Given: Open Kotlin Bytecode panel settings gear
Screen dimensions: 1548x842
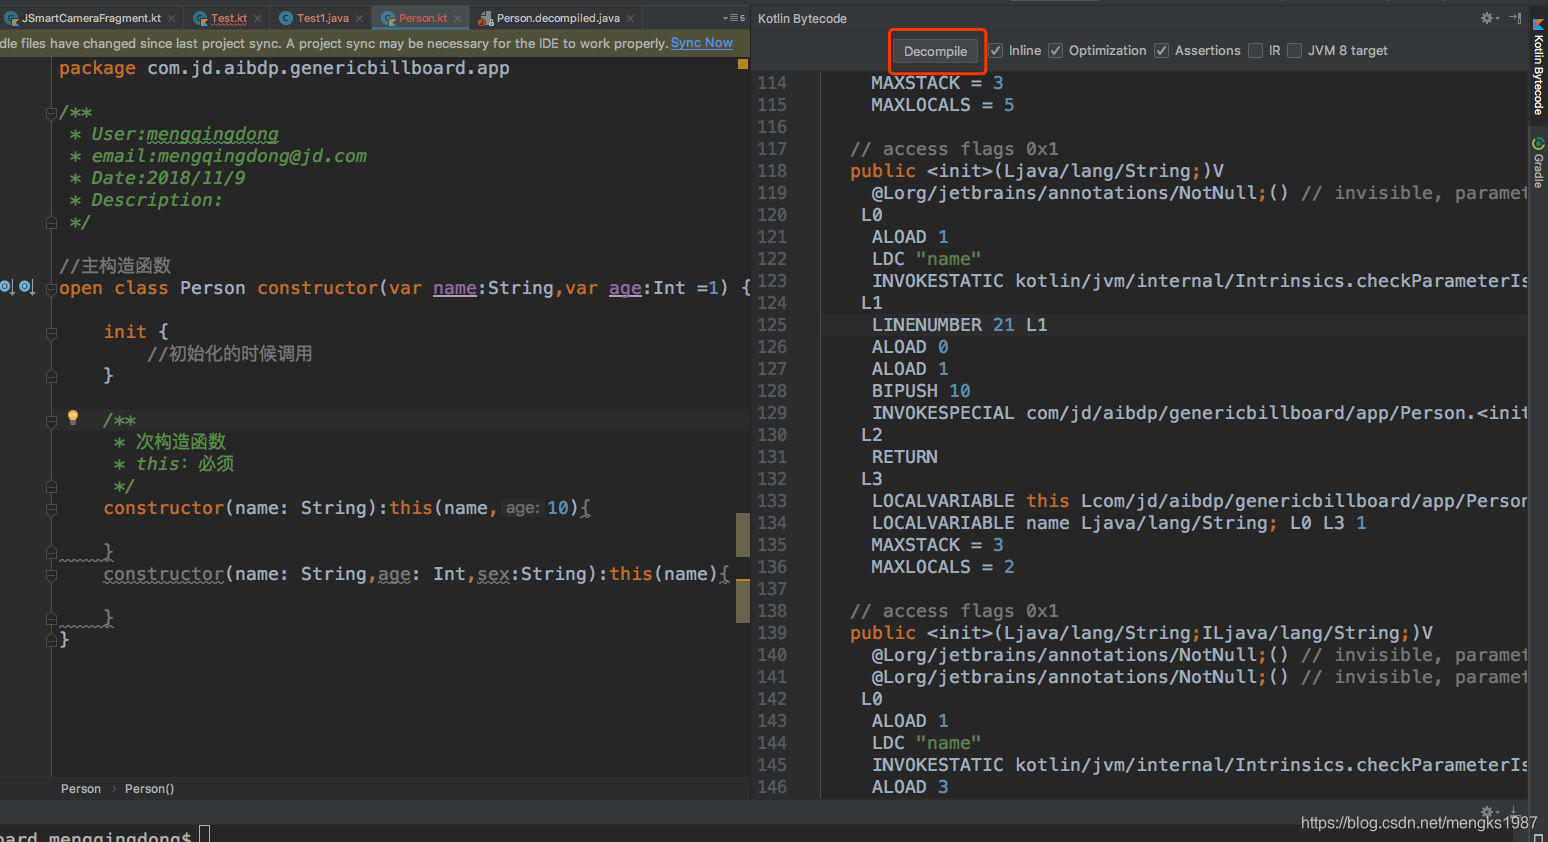Looking at the screenshot, I should tap(1488, 18).
